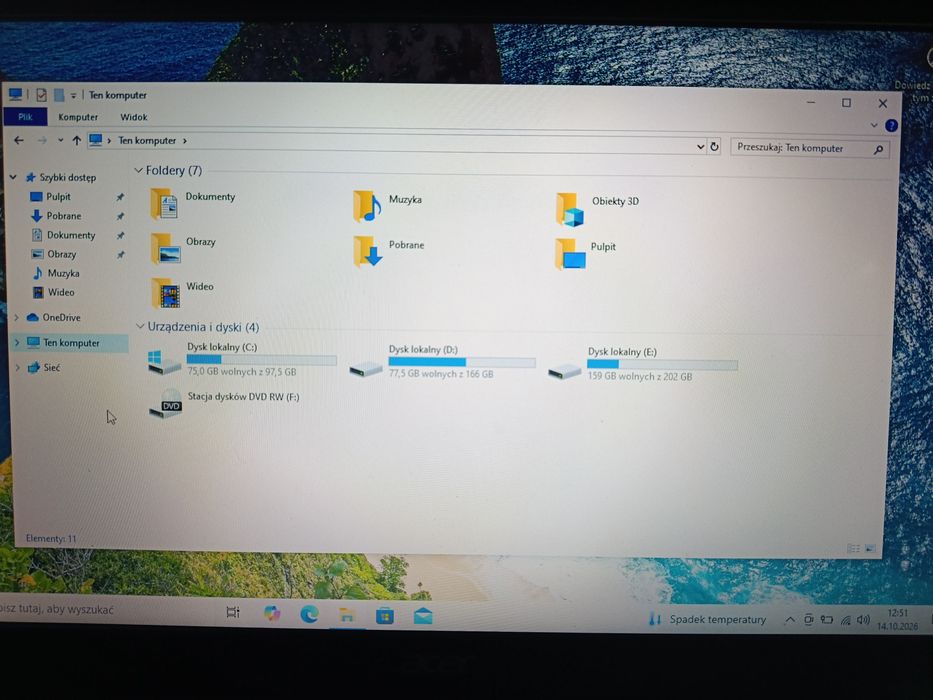The image size is (933, 700).
Task: Click File Explorer taskbar icon
Action: pyautogui.click(x=346, y=615)
